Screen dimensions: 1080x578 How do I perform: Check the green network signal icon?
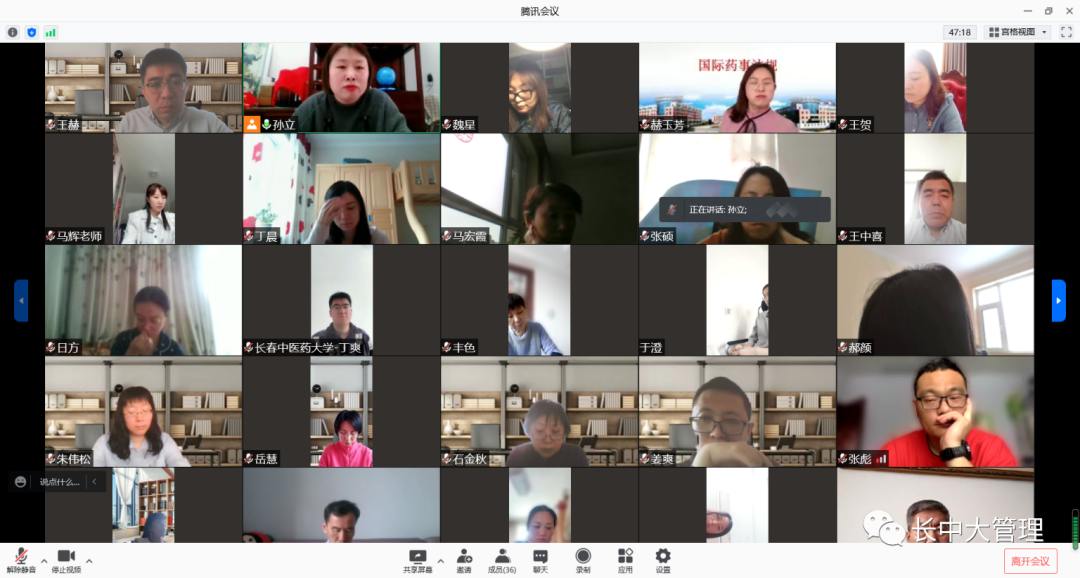coord(50,32)
